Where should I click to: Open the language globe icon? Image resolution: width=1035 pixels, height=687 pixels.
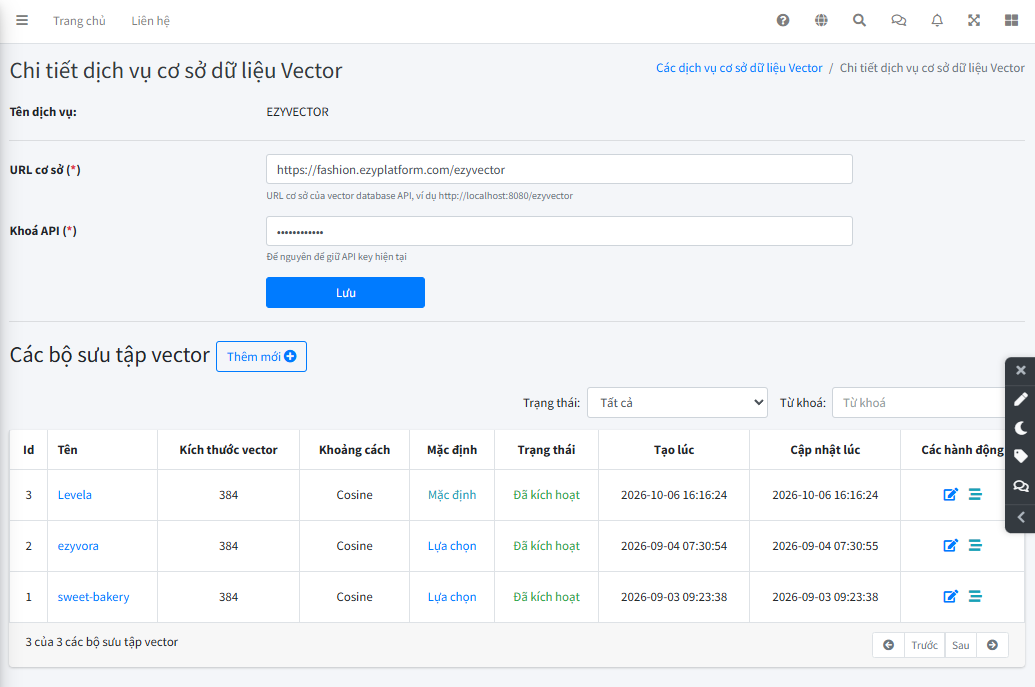821,20
